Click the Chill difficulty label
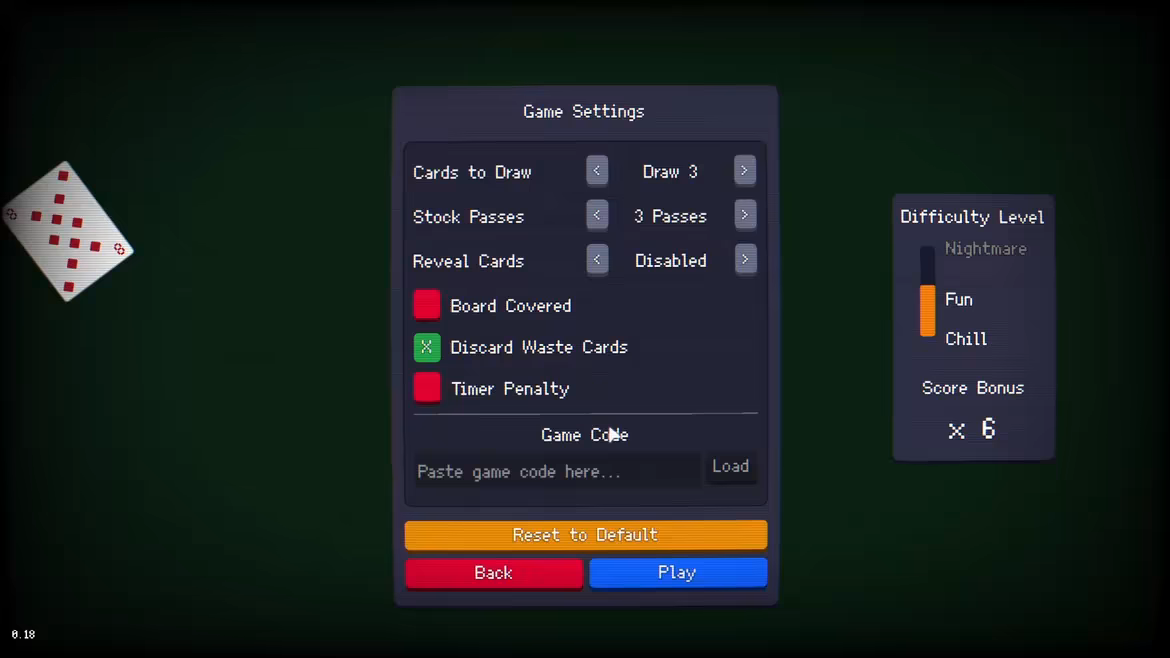This screenshot has height=658, width=1170. 966,339
